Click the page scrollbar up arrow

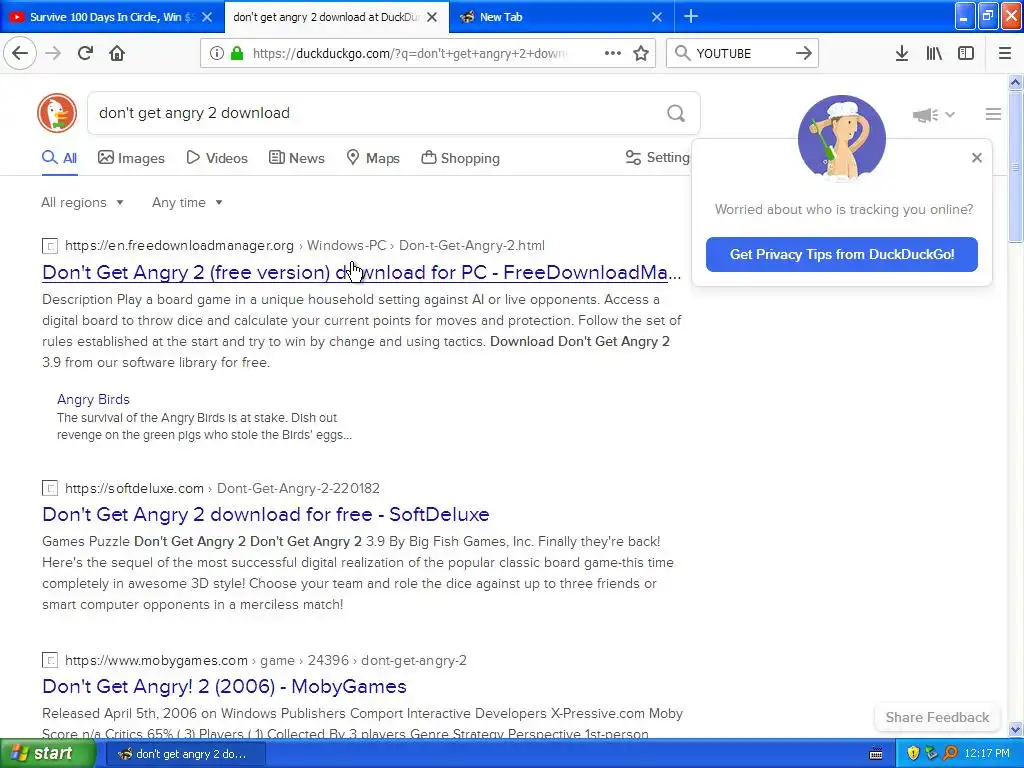[x=1016, y=82]
